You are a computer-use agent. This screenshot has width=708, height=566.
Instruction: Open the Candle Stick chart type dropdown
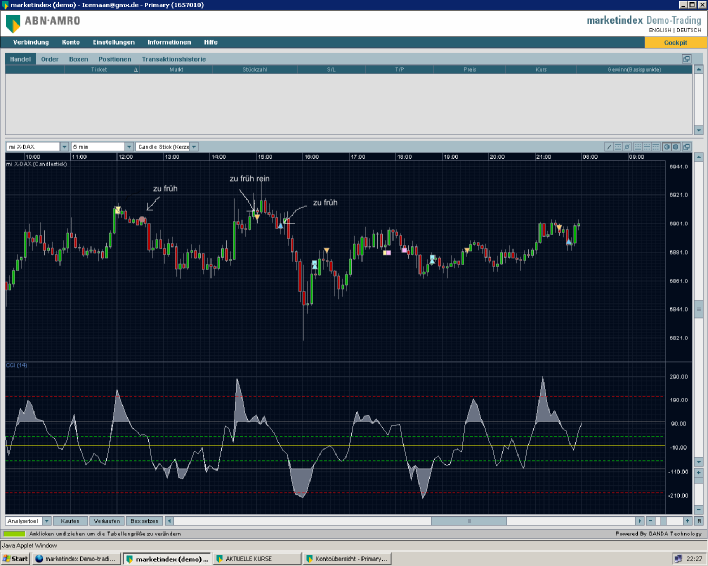click(194, 146)
